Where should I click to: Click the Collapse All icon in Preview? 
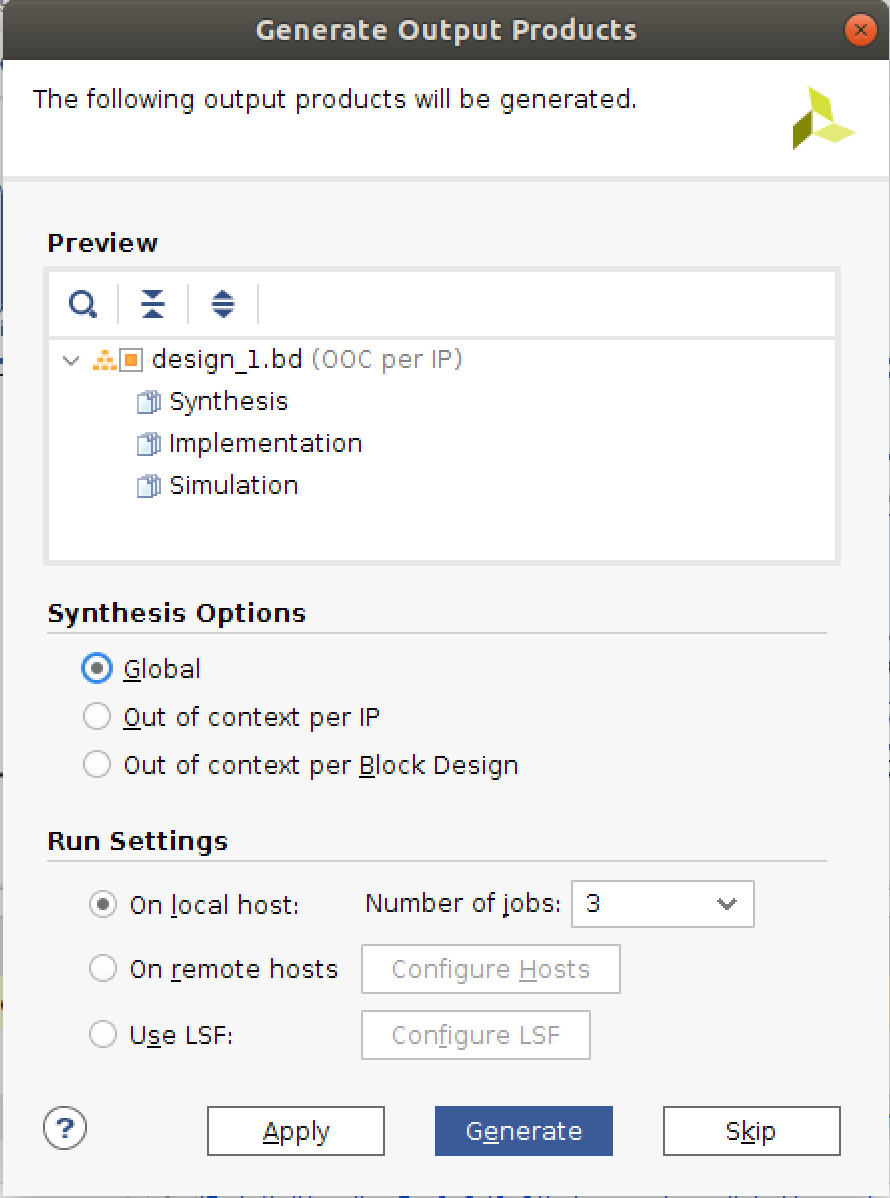click(153, 303)
